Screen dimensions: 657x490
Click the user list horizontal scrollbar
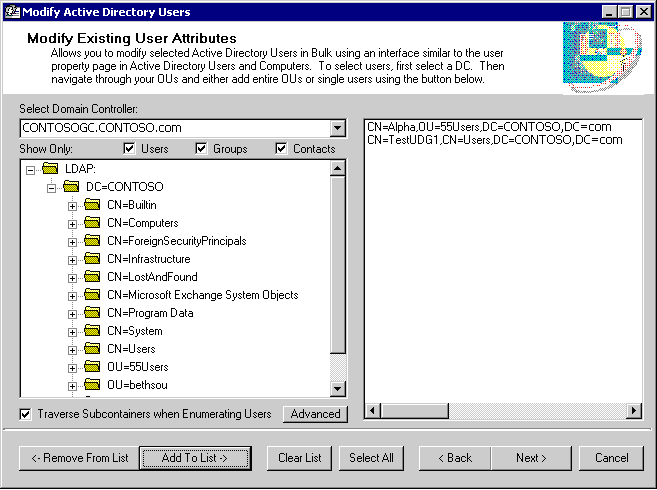coord(502,411)
